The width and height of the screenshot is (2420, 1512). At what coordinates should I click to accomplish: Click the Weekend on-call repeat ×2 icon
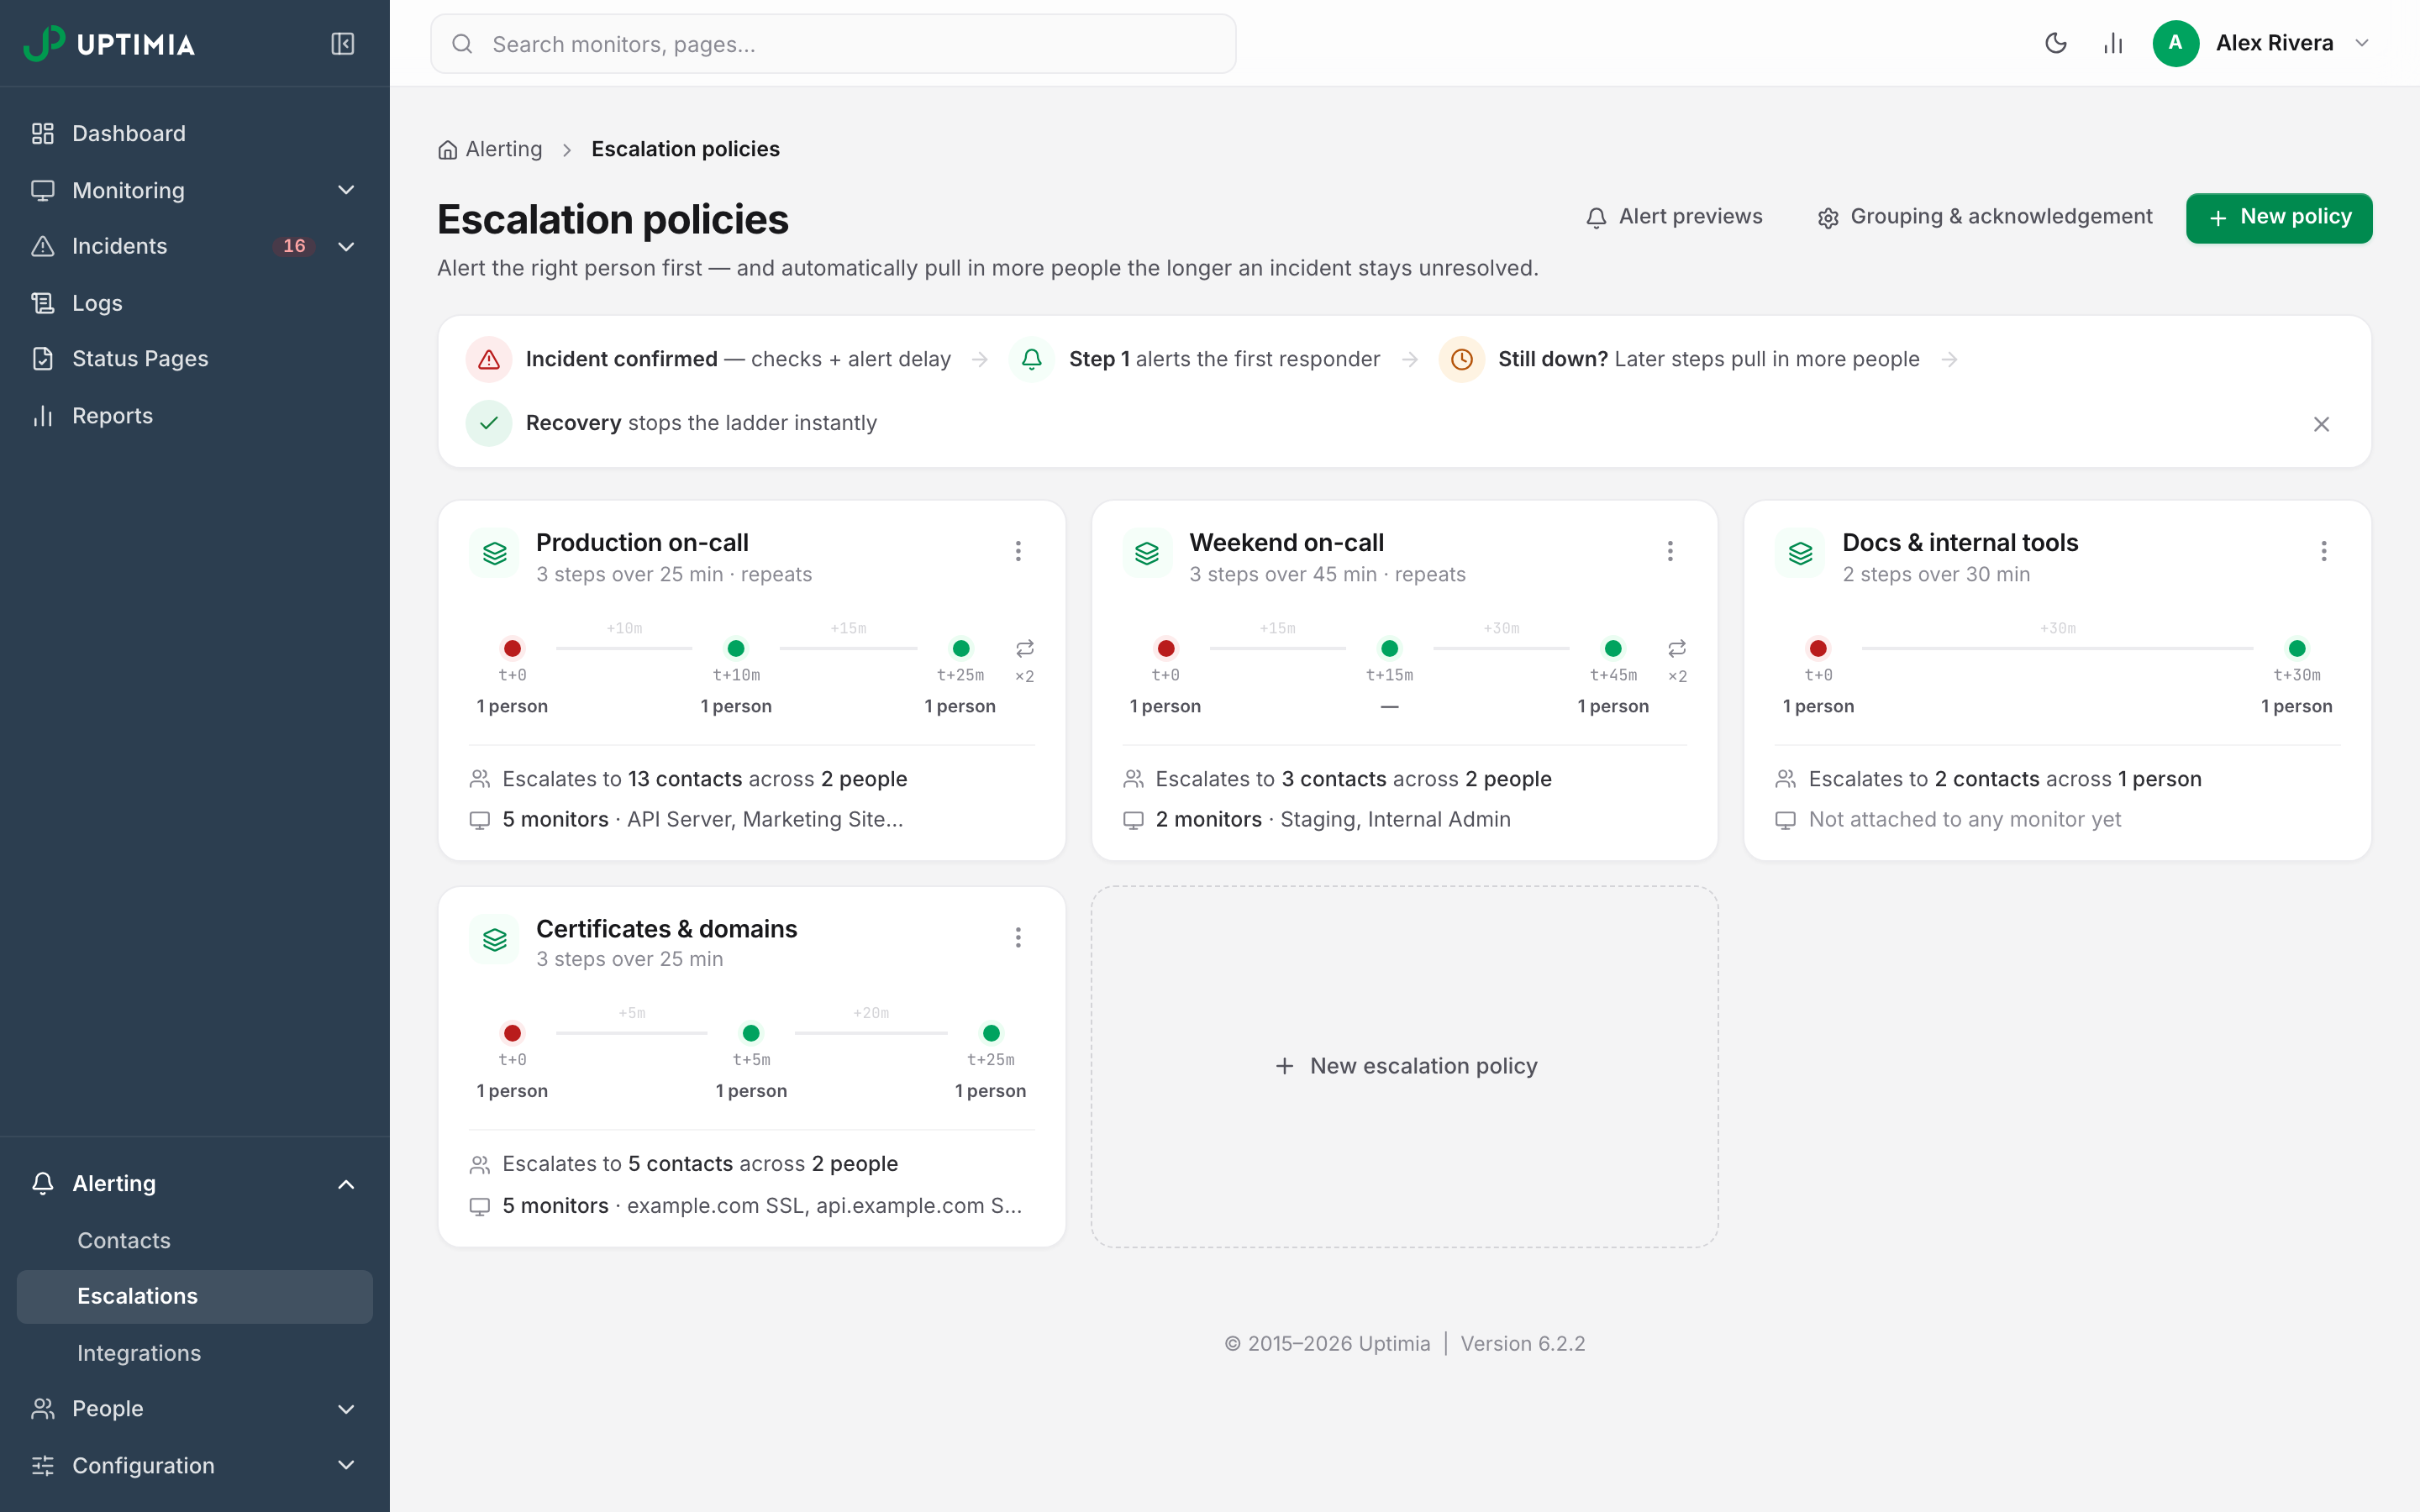point(1677,648)
